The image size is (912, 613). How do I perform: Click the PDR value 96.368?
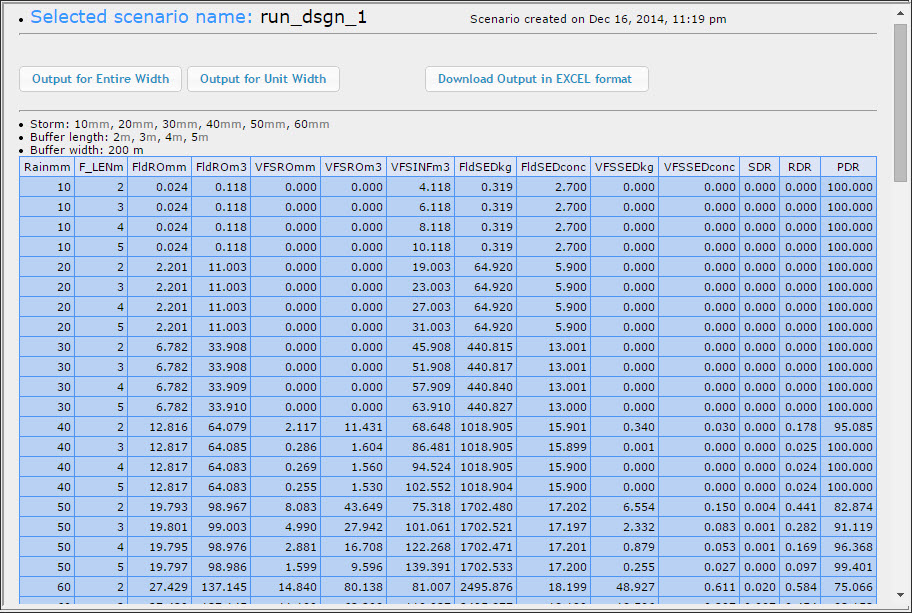[848, 547]
